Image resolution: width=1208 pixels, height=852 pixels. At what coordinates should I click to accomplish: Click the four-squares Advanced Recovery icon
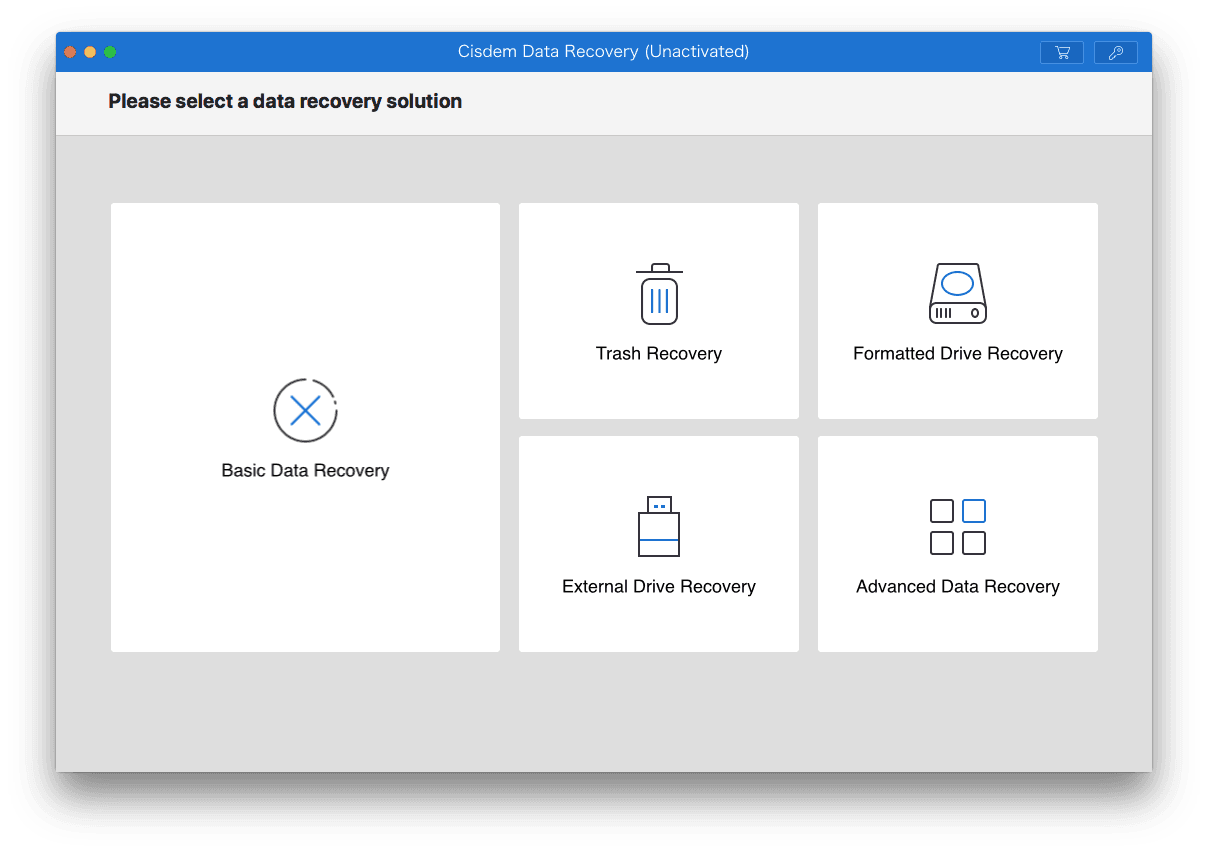pyautogui.click(x=958, y=527)
